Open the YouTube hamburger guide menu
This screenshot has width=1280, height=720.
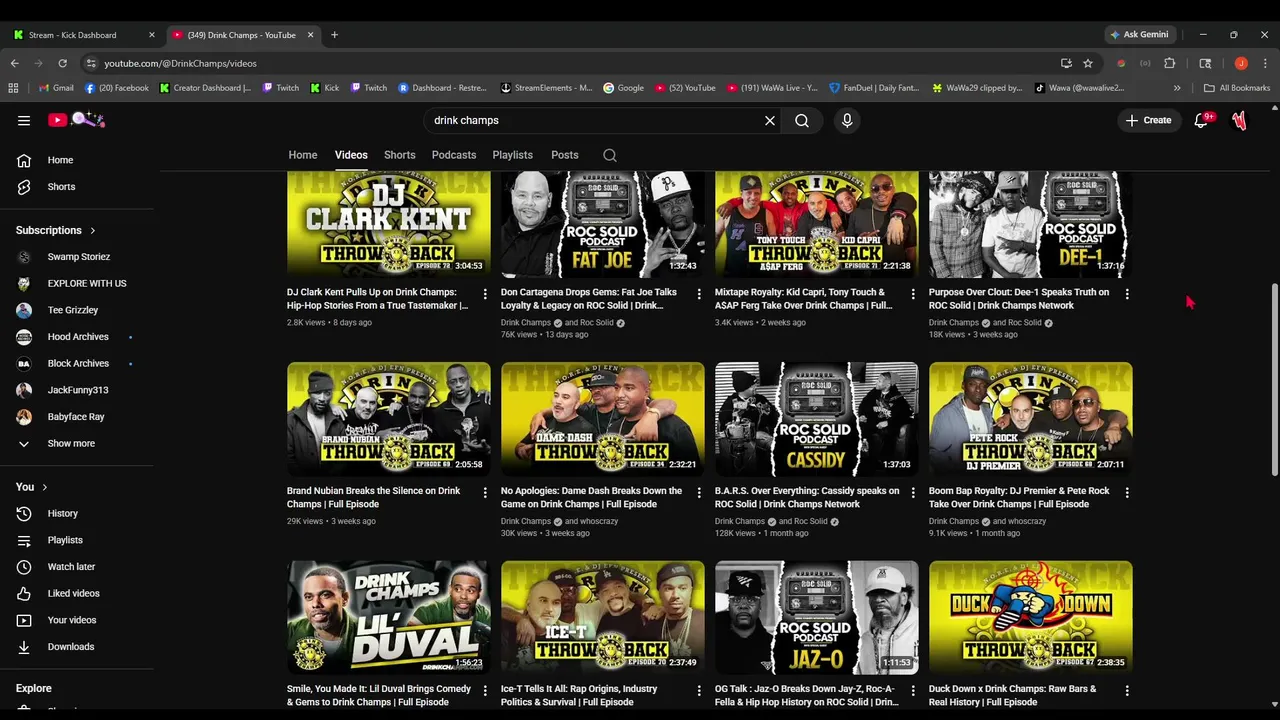click(24, 120)
